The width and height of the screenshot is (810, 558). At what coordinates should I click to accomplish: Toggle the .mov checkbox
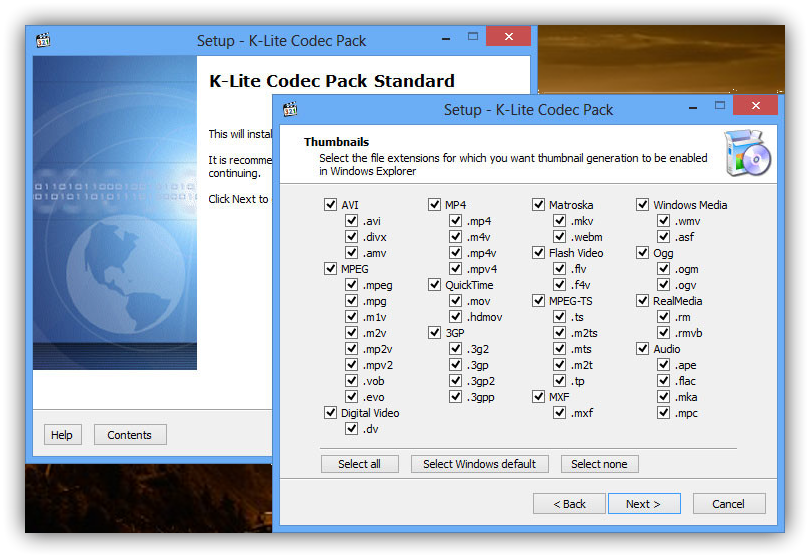click(455, 301)
